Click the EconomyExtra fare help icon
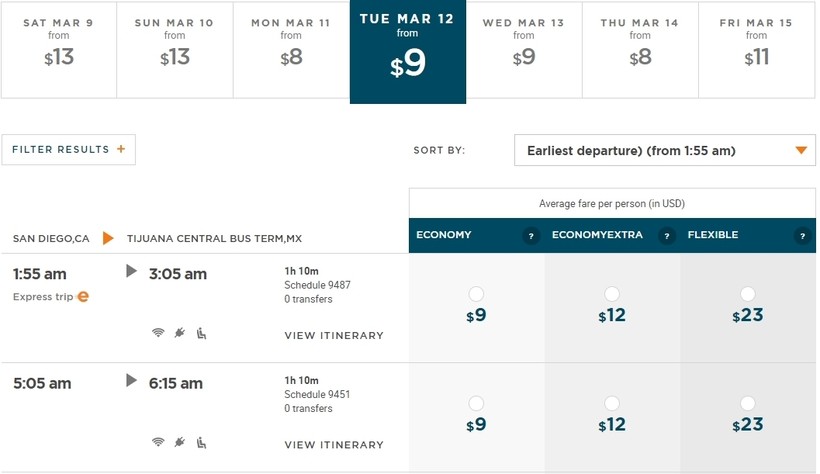 point(666,236)
